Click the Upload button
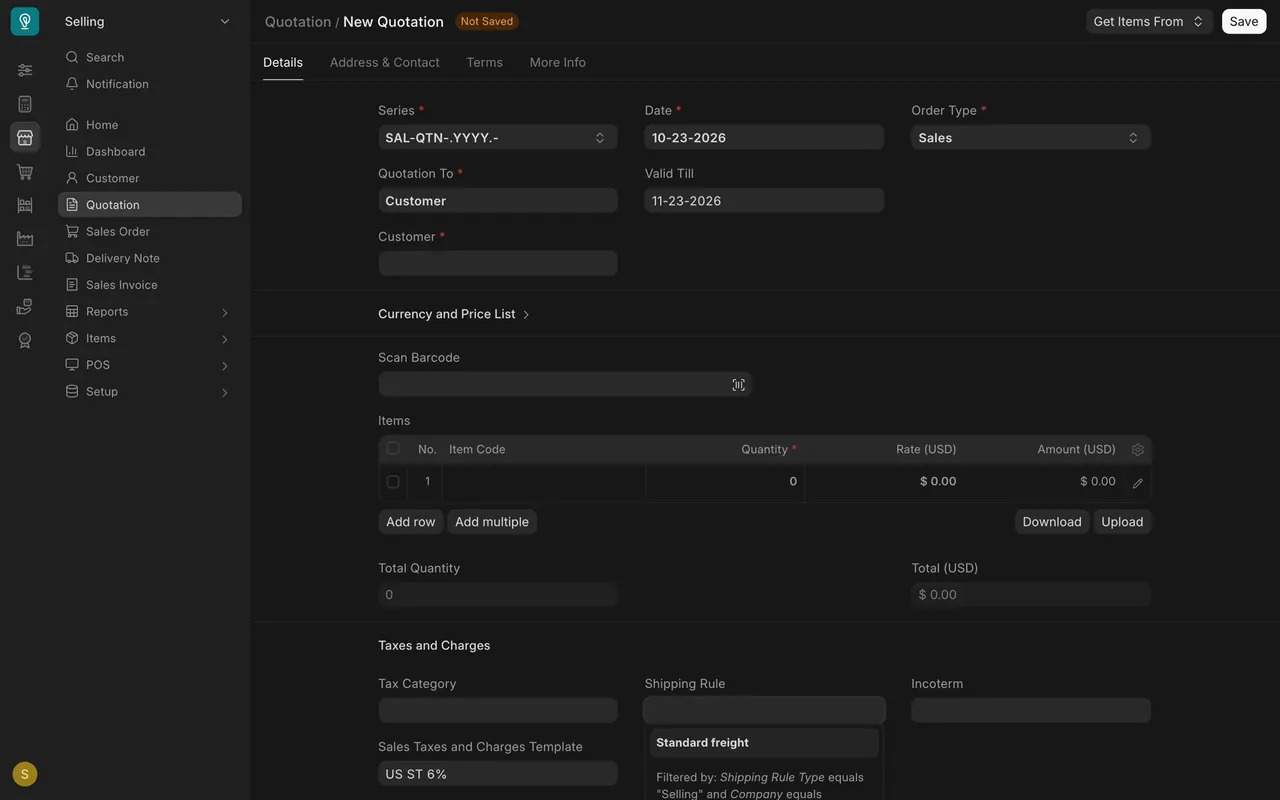1280x800 pixels. 1122,522
